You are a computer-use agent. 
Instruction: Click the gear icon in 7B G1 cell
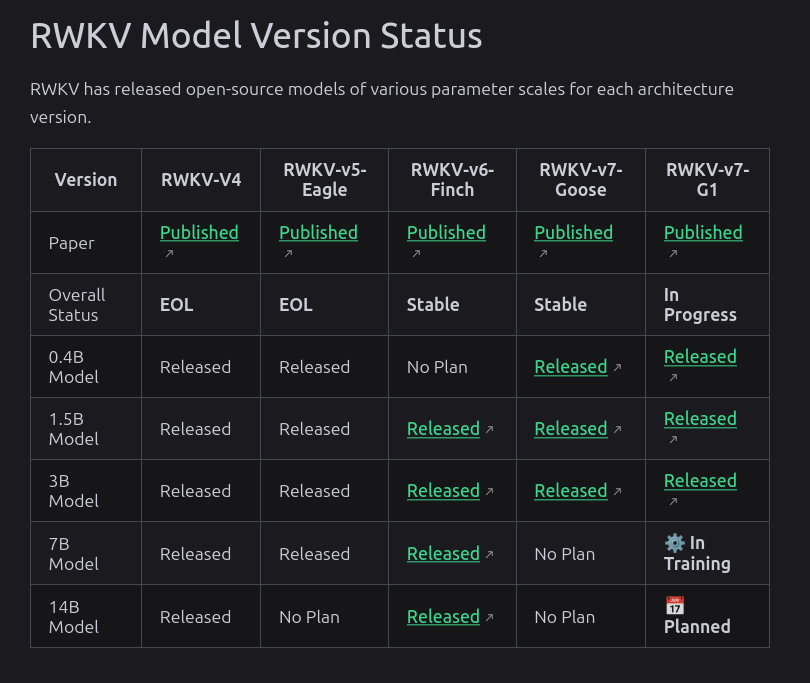[675, 543]
